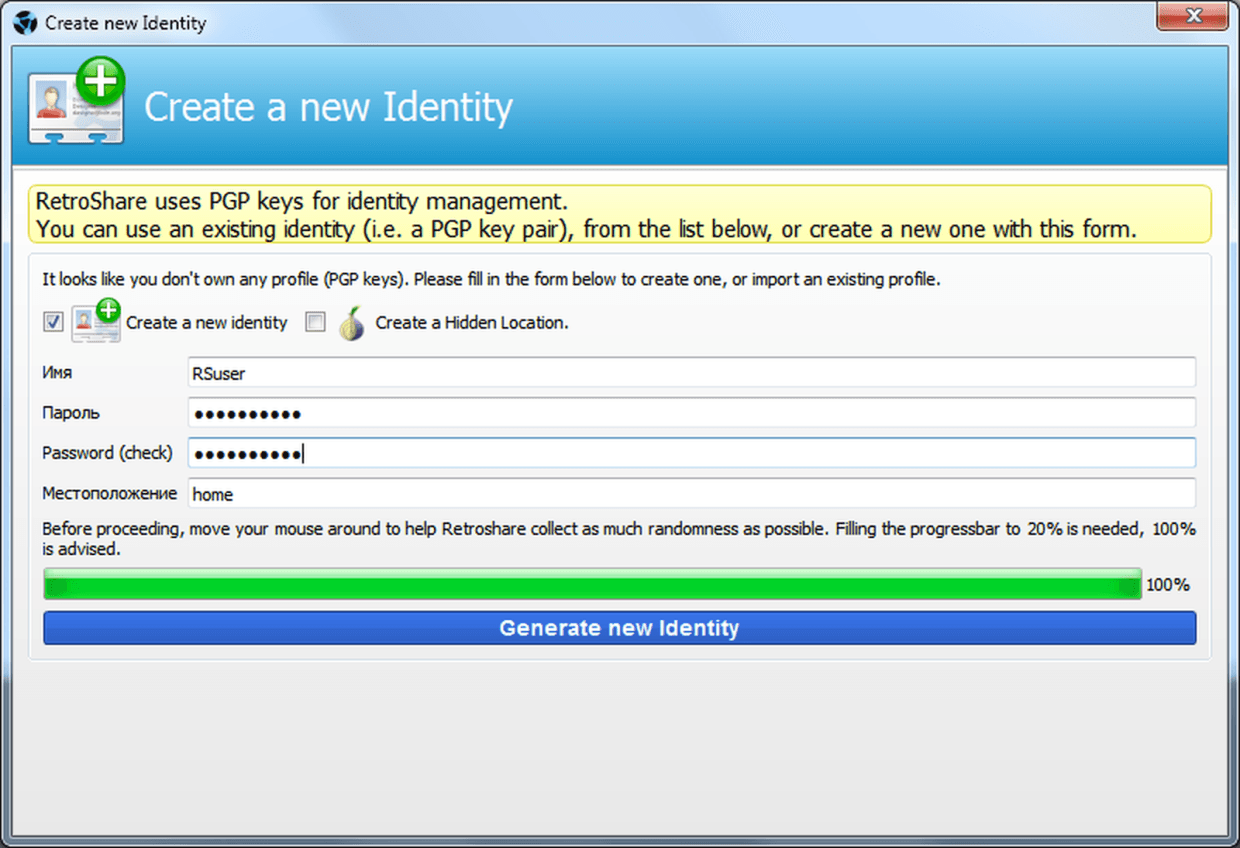The height and width of the screenshot is (848, 1240).
Task: Enable the Create a Hidden Location checkbox
Action: tap(315, 322)
